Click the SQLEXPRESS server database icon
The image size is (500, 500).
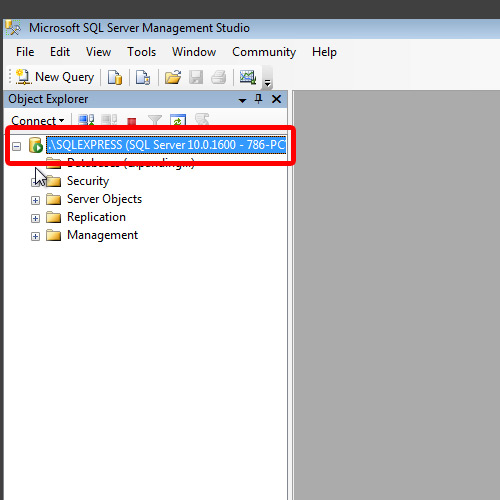point(36,145)
